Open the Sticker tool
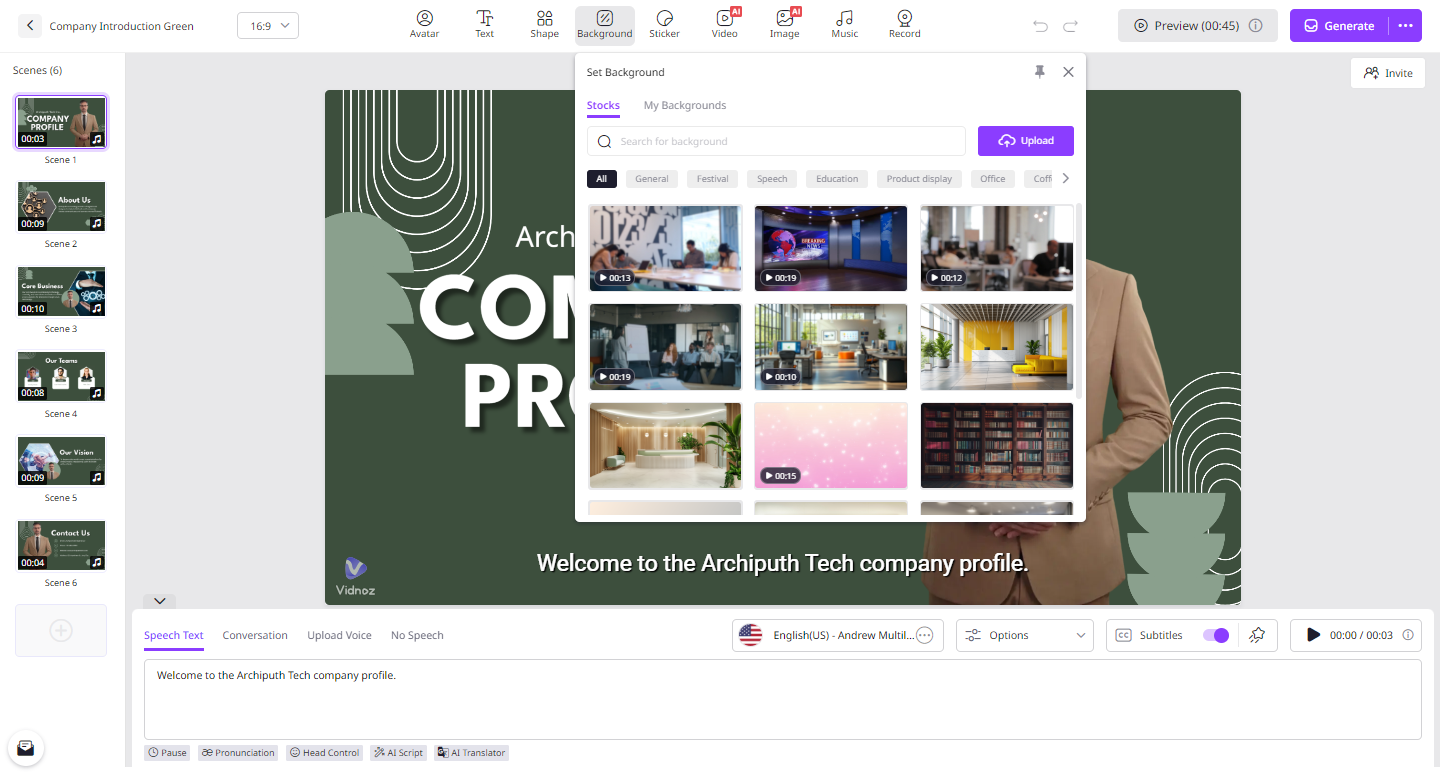Screen dimensions: 1440x773 [664, 25]
